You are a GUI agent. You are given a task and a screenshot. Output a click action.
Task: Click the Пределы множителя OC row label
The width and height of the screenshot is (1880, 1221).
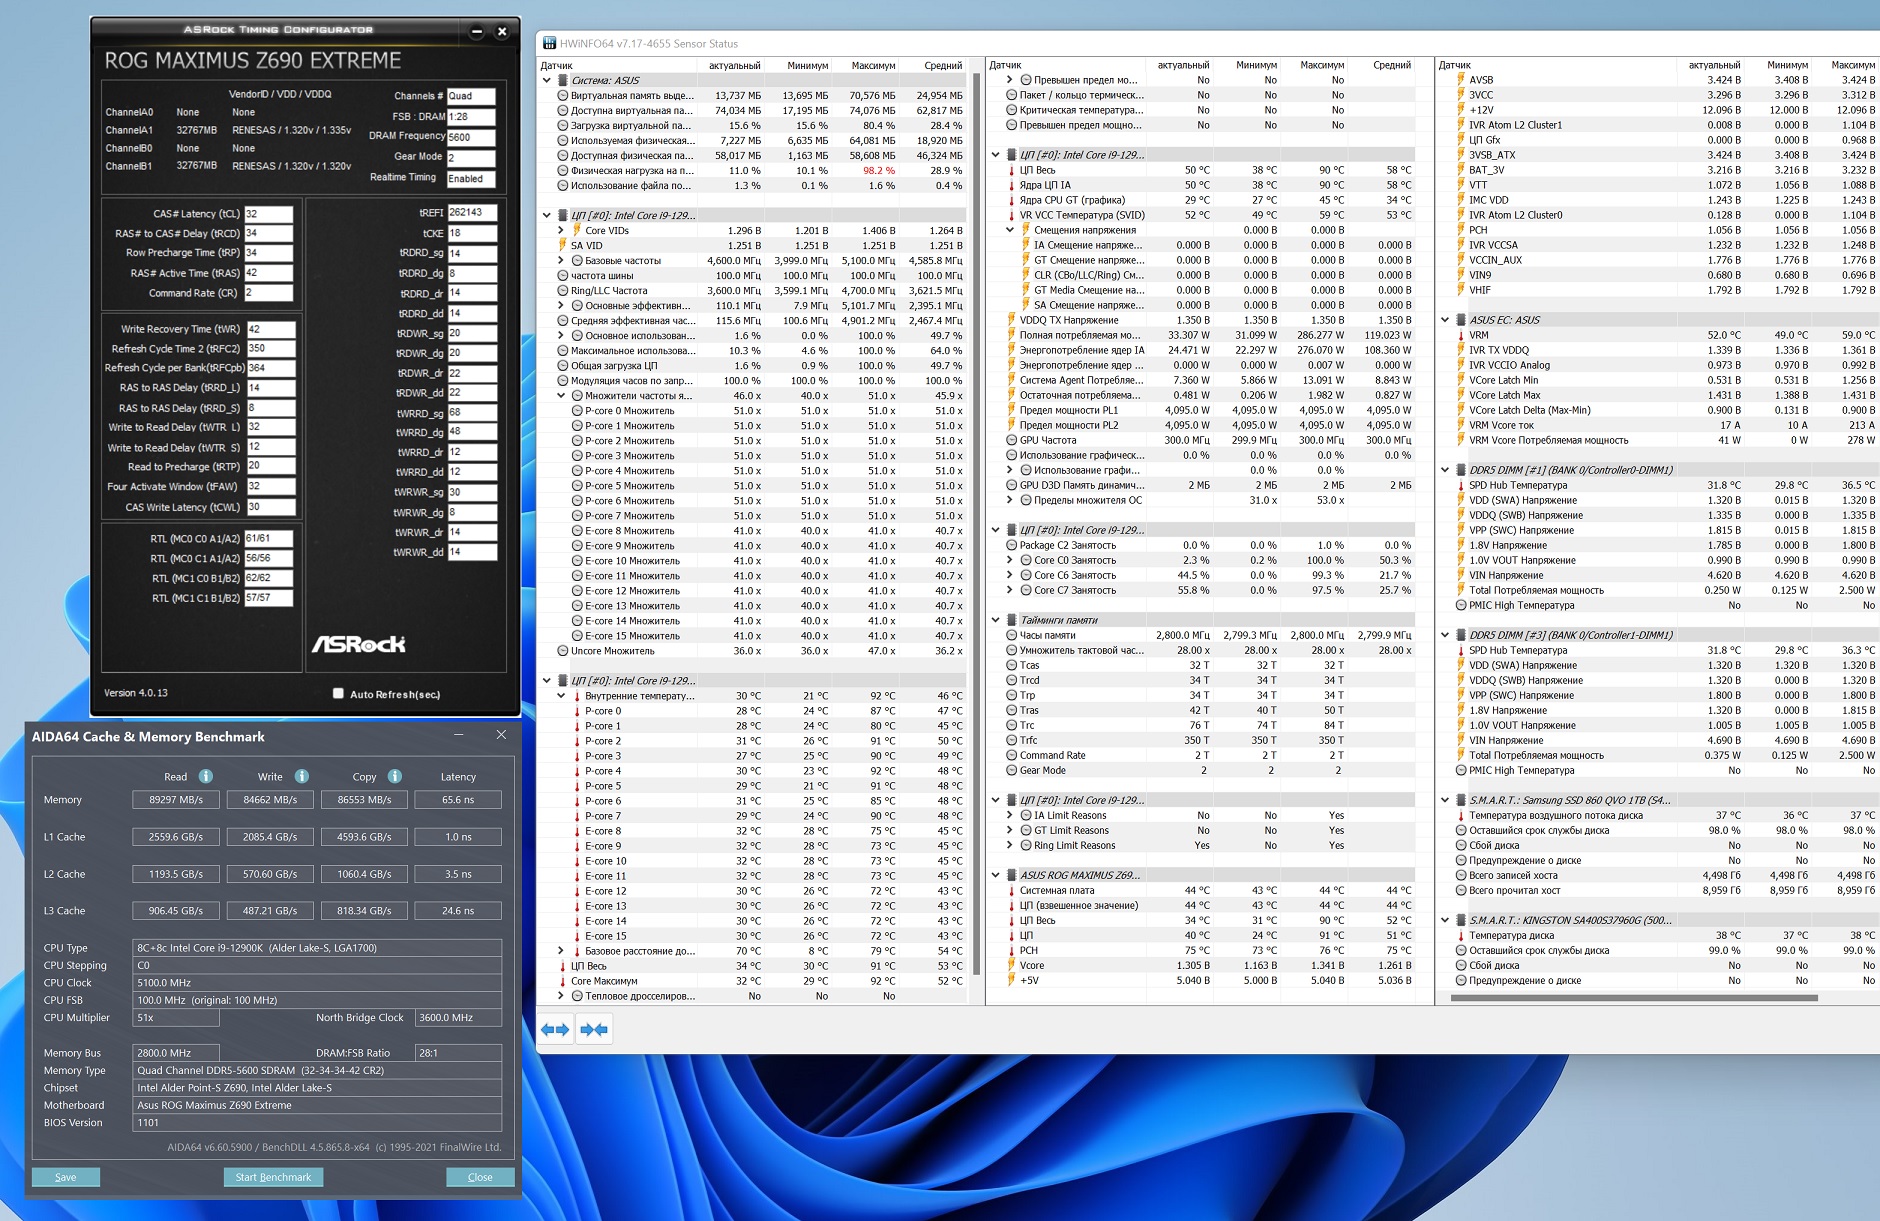click(1088, 500)
